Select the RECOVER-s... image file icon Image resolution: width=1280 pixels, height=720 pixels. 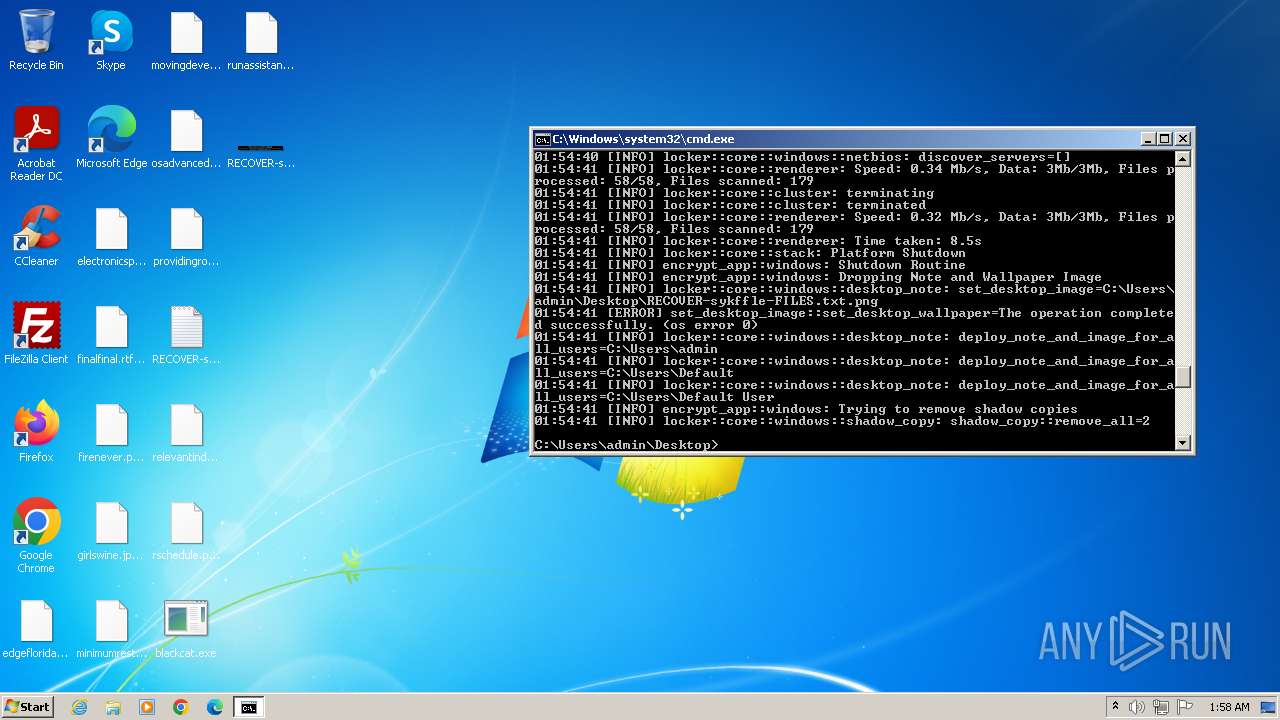(261, 155)
